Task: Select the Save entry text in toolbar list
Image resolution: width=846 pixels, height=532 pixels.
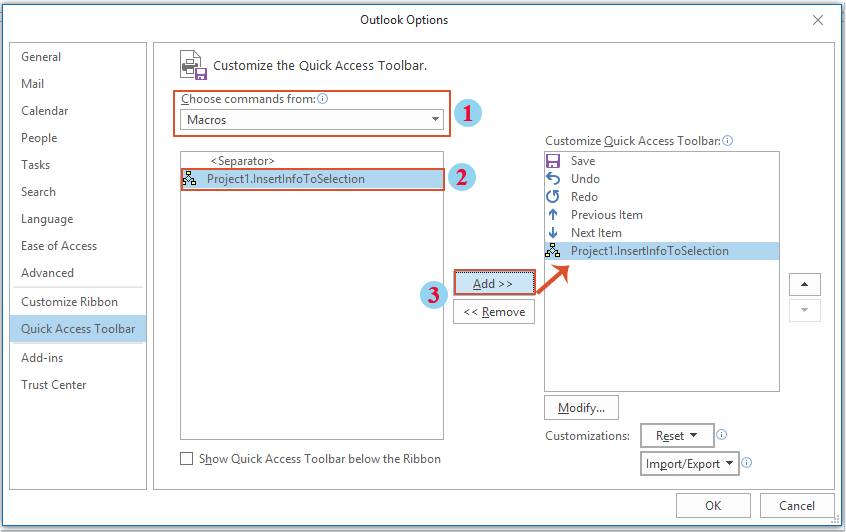Action: [583, 161]
